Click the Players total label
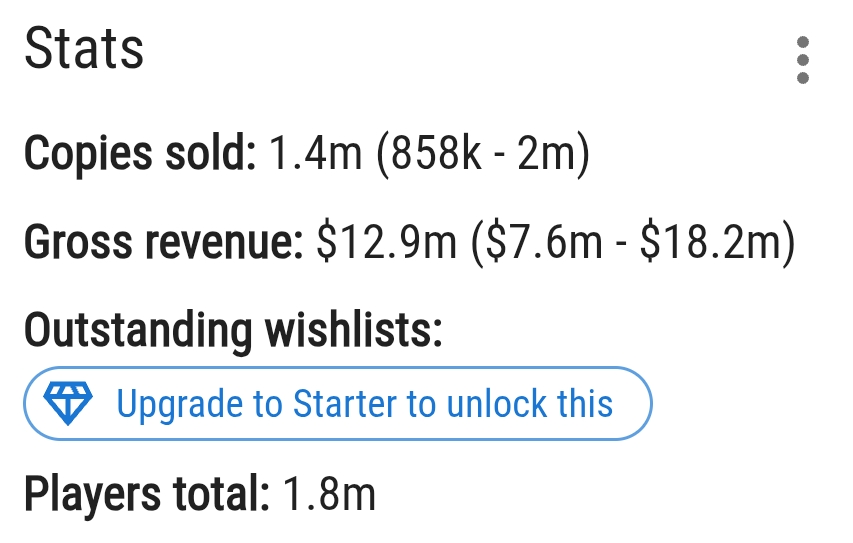The width and height of the screenshot is (853, 543). pos(147,494)
